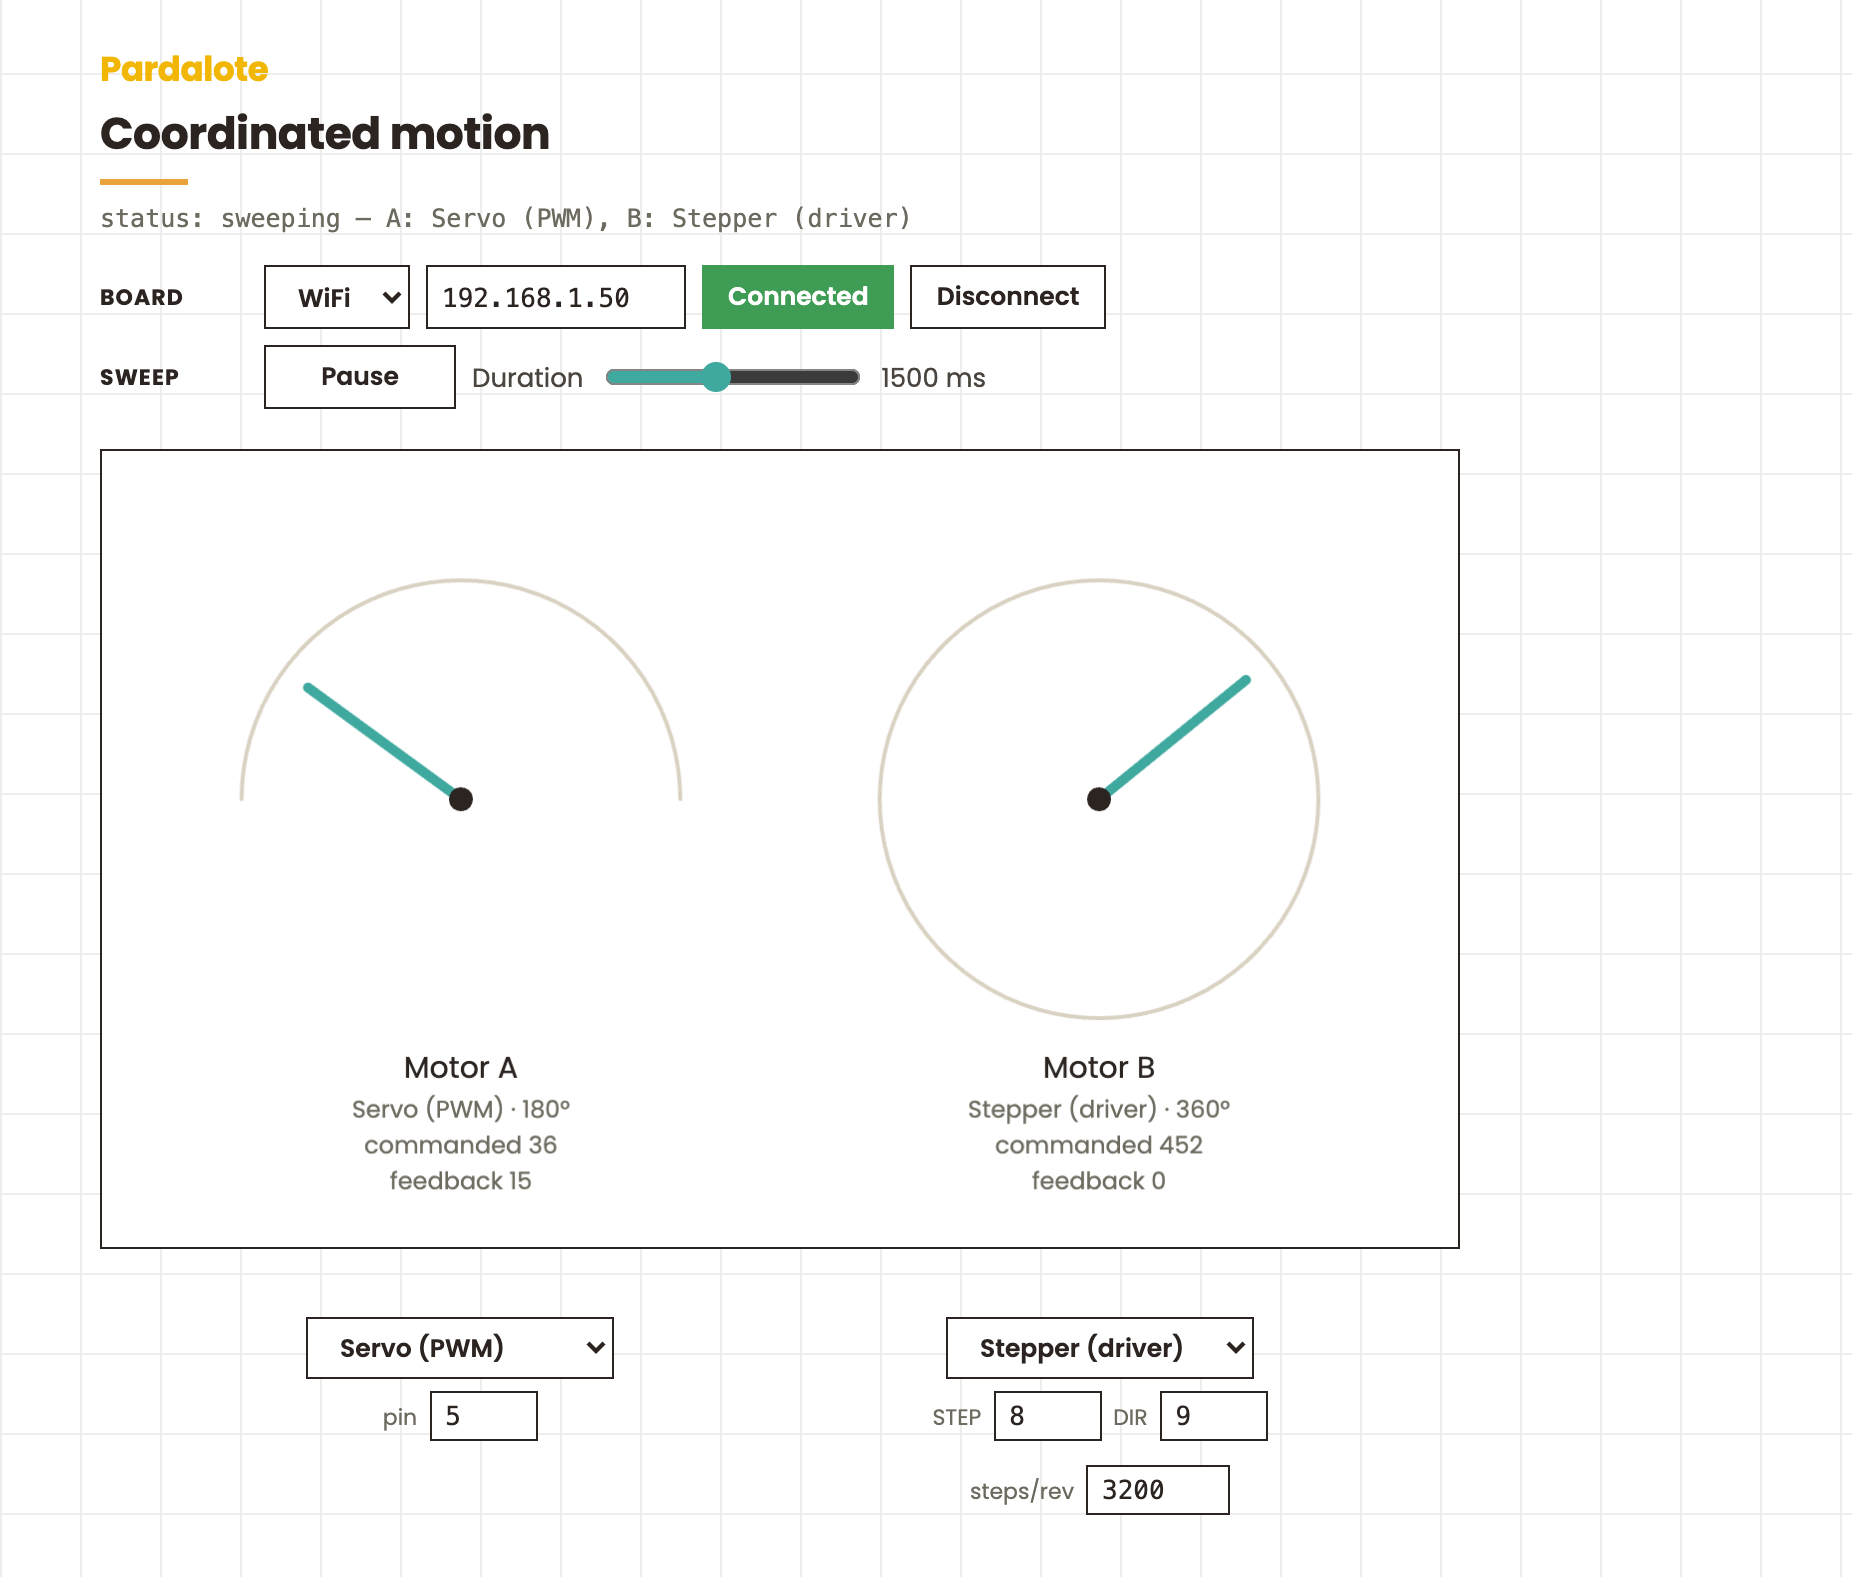Open the Stepper (driver) motor type dropdown
1852x1577 pixels.
pyautogui.click(x=1100, y=1348)
